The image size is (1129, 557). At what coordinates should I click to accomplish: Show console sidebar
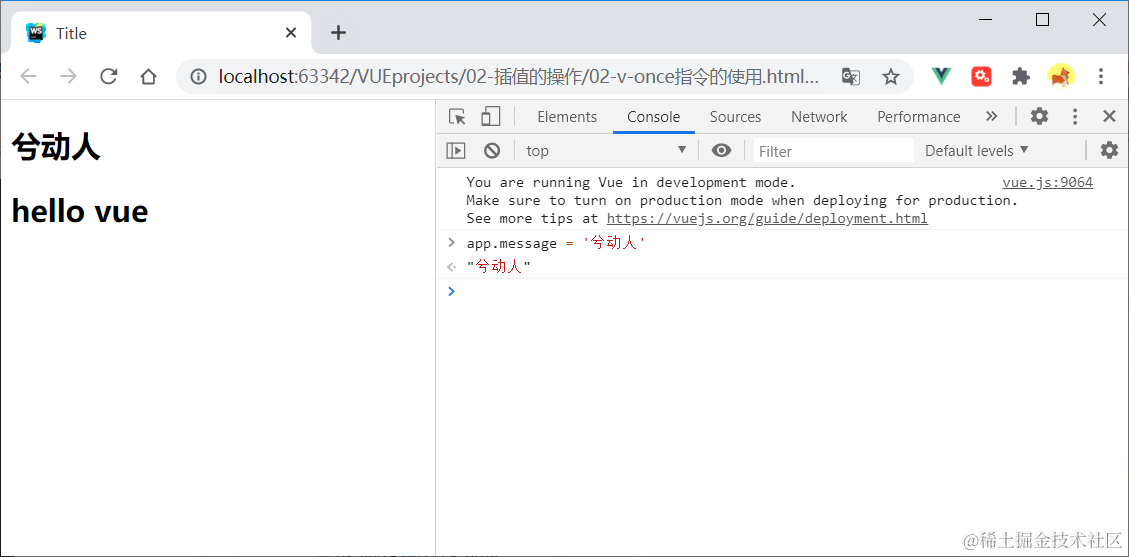click(x=456, y=150)
